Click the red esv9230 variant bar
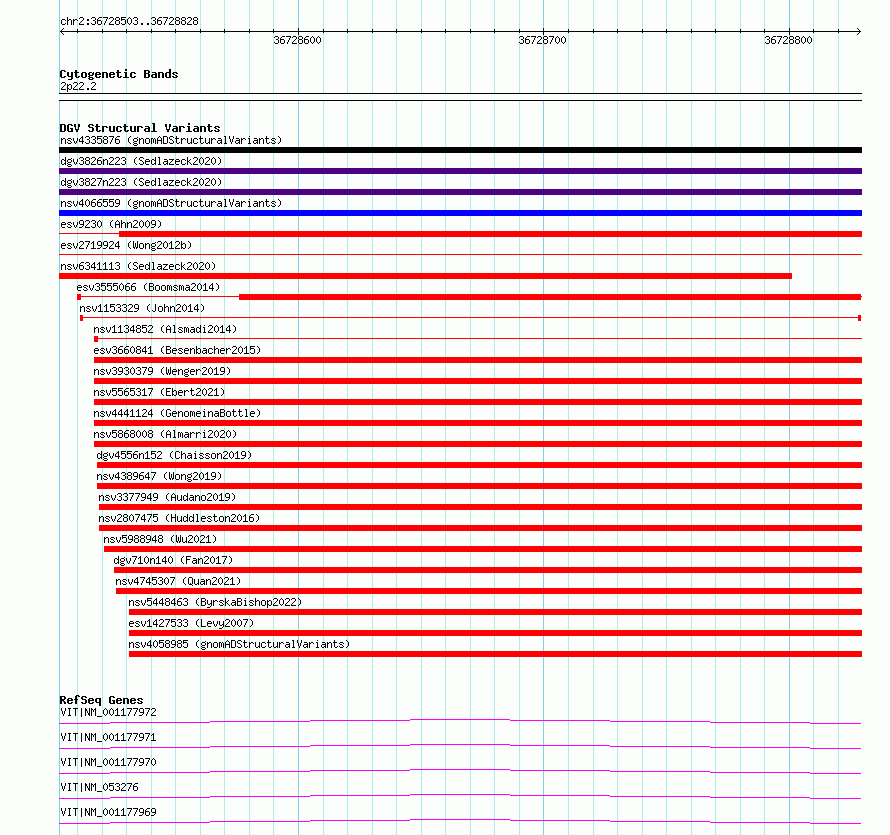Screen dimensions: 890x835 click(490, 234)
